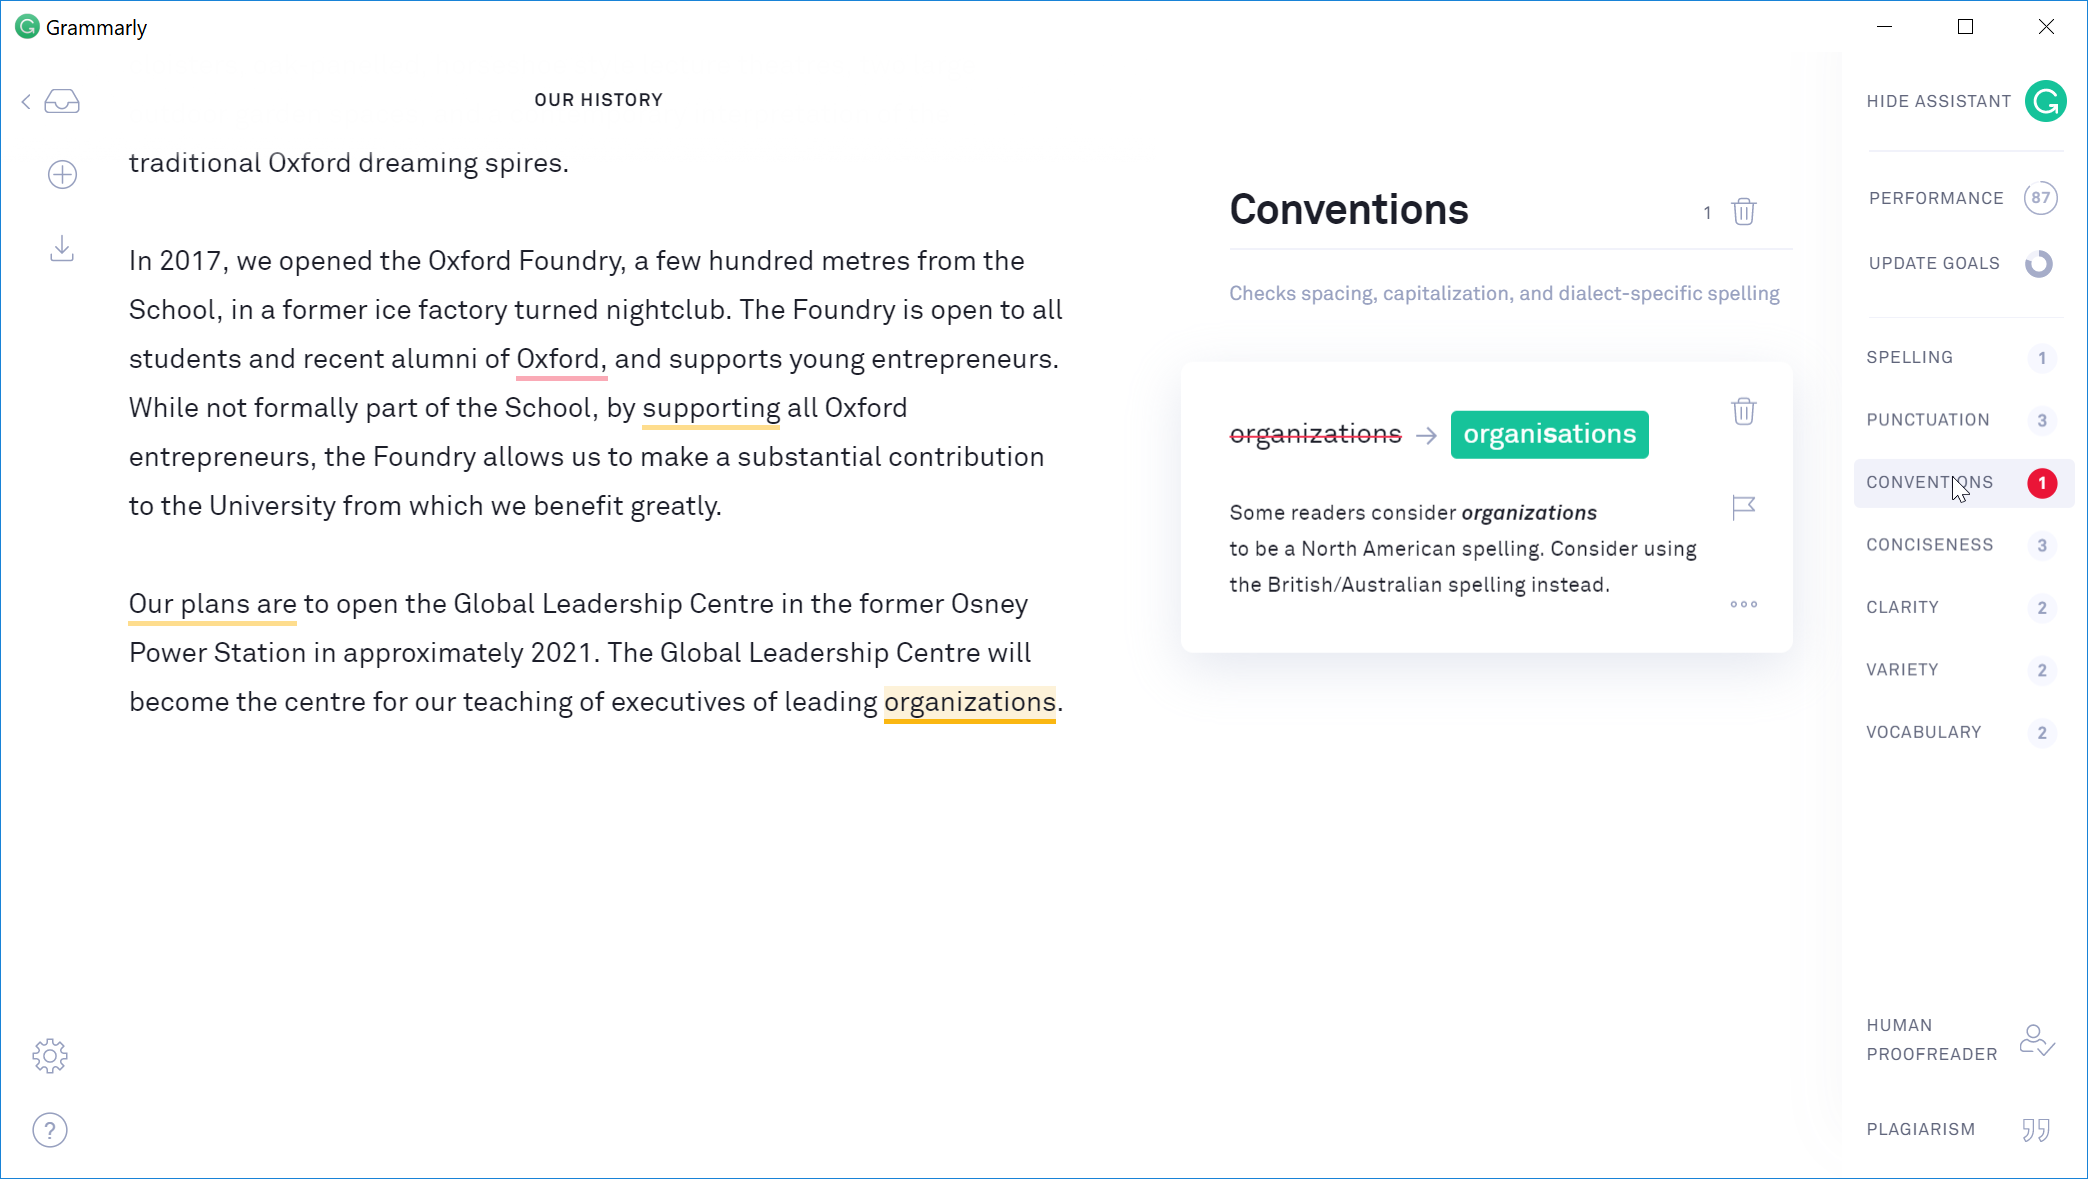The image size is (2088, 1179).
Task: Click underlined 'Oxford,' in the document
Action: pos(561,359)
